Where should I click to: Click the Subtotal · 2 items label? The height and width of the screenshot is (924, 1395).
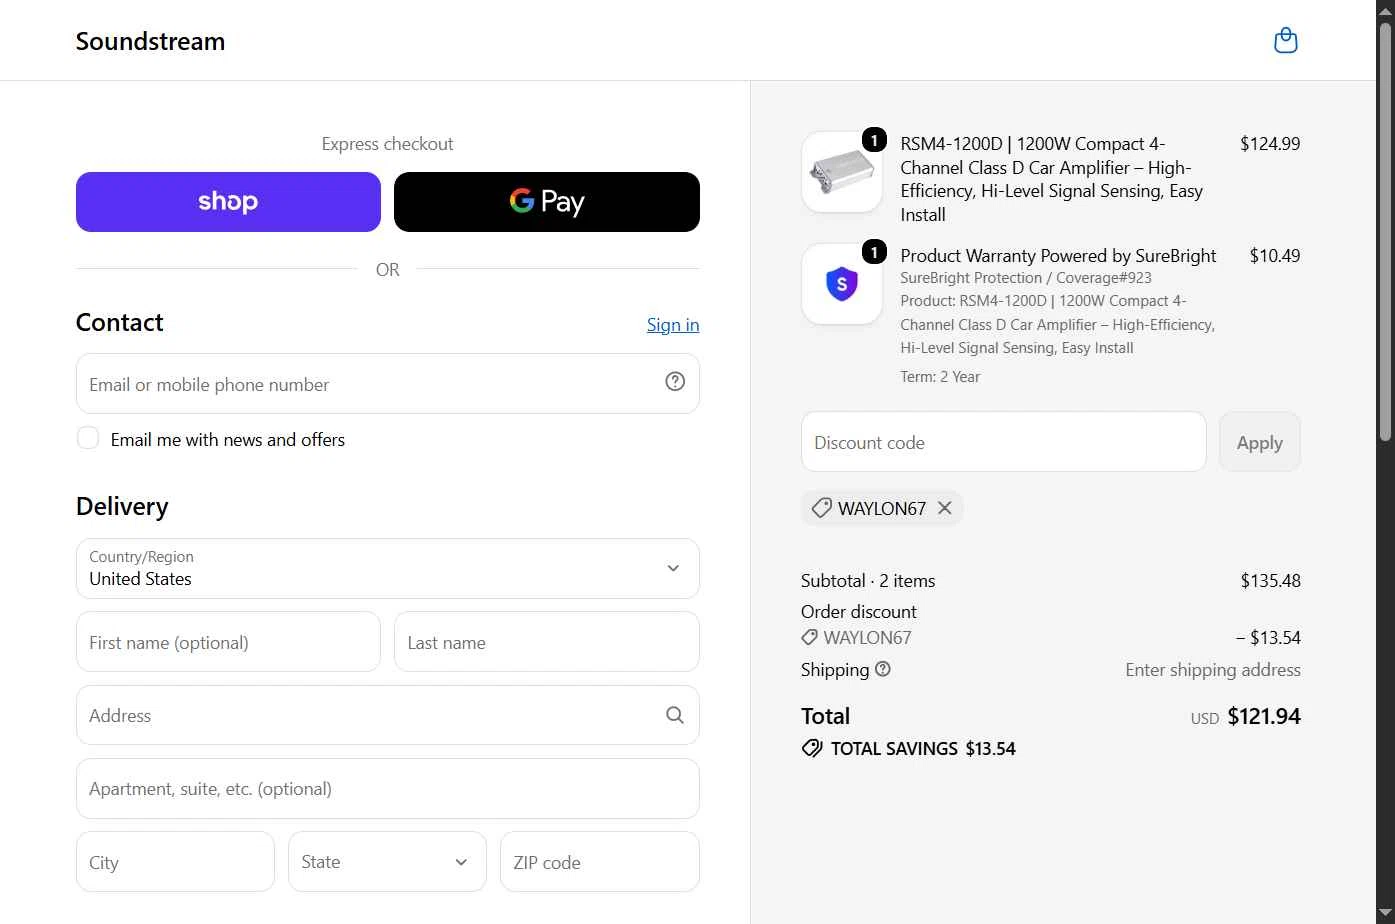pos(868,581)
